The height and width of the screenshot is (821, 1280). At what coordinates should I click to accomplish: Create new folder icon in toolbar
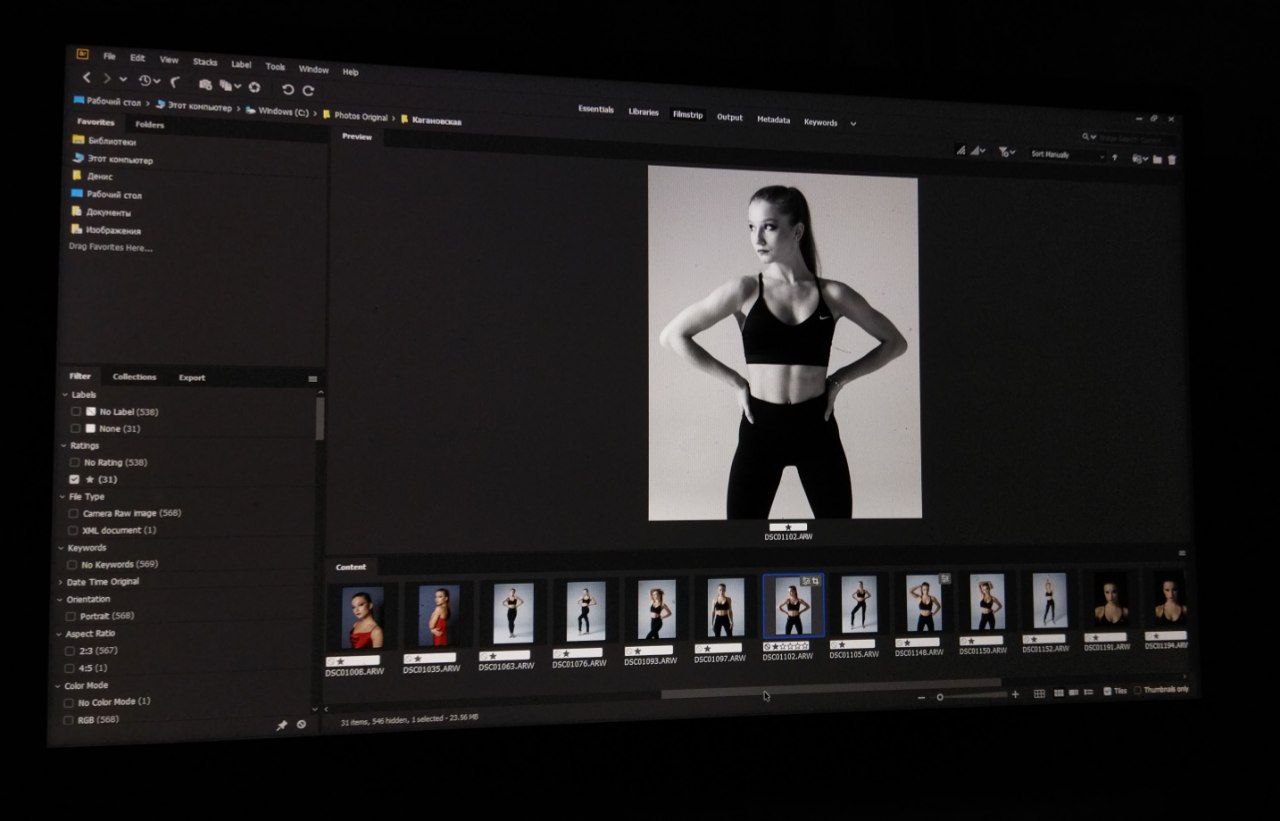point(1157,159)
